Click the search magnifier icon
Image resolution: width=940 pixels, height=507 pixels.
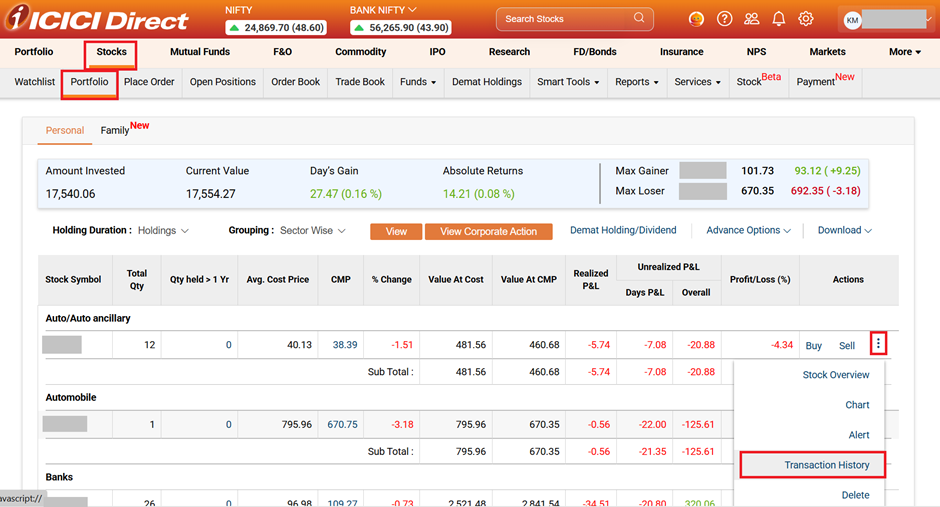tap(639, 18)
